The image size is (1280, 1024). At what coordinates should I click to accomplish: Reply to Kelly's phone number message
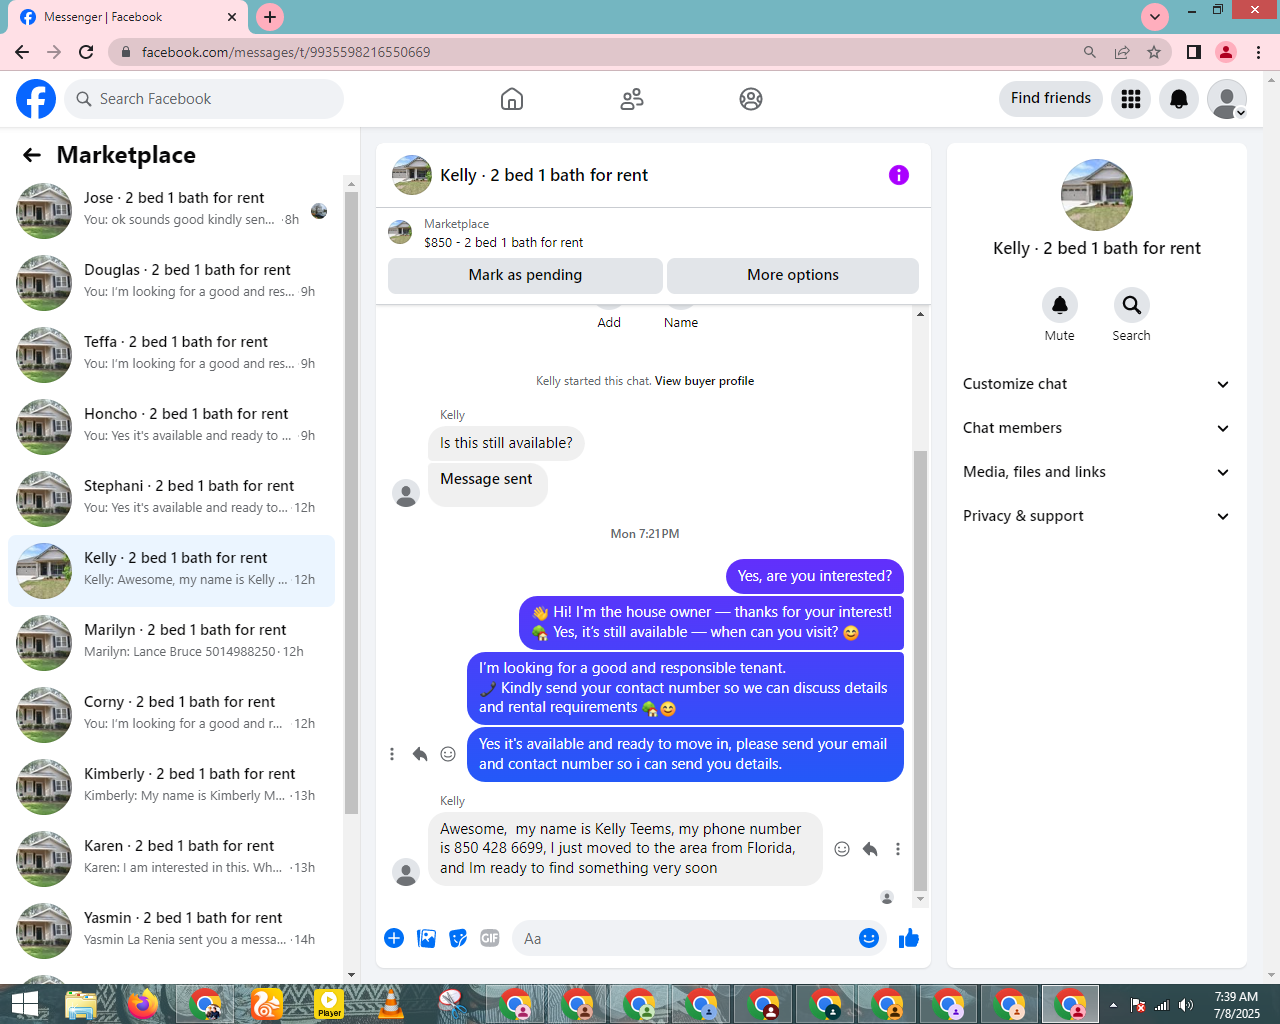870,849
